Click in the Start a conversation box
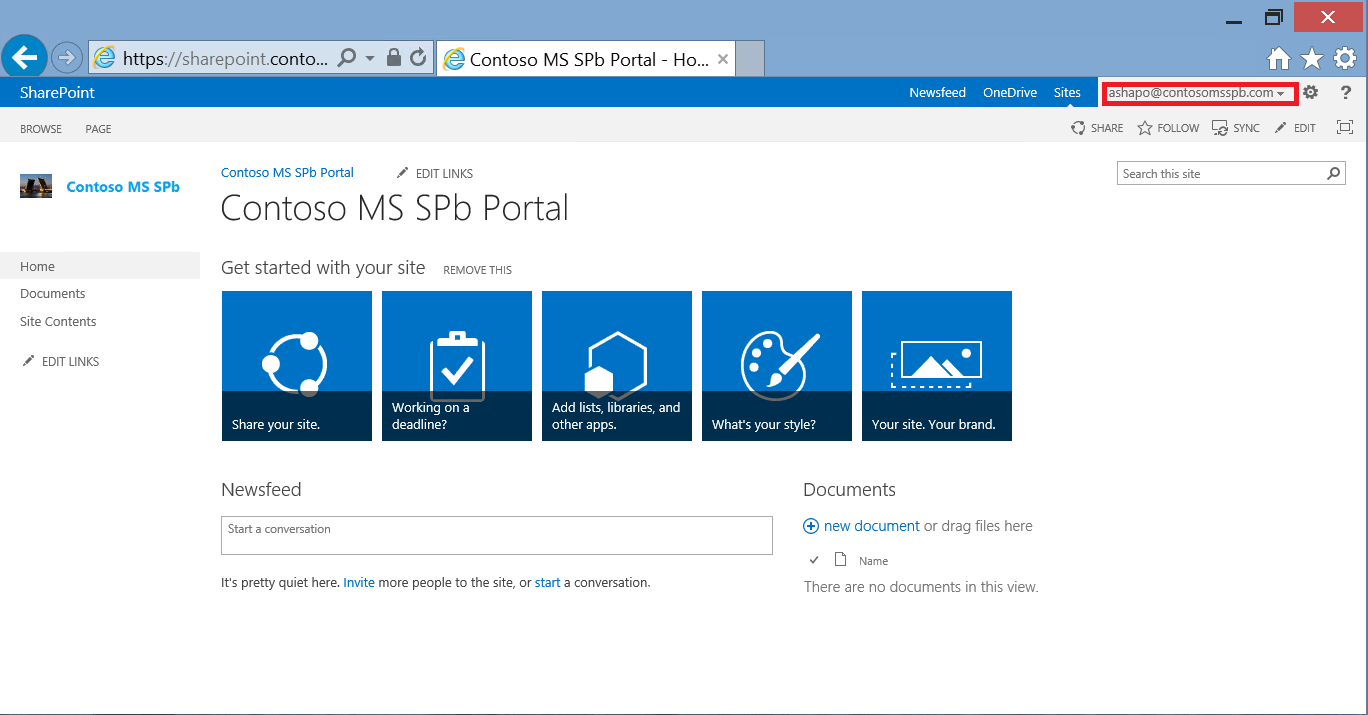 click(497, 535)
